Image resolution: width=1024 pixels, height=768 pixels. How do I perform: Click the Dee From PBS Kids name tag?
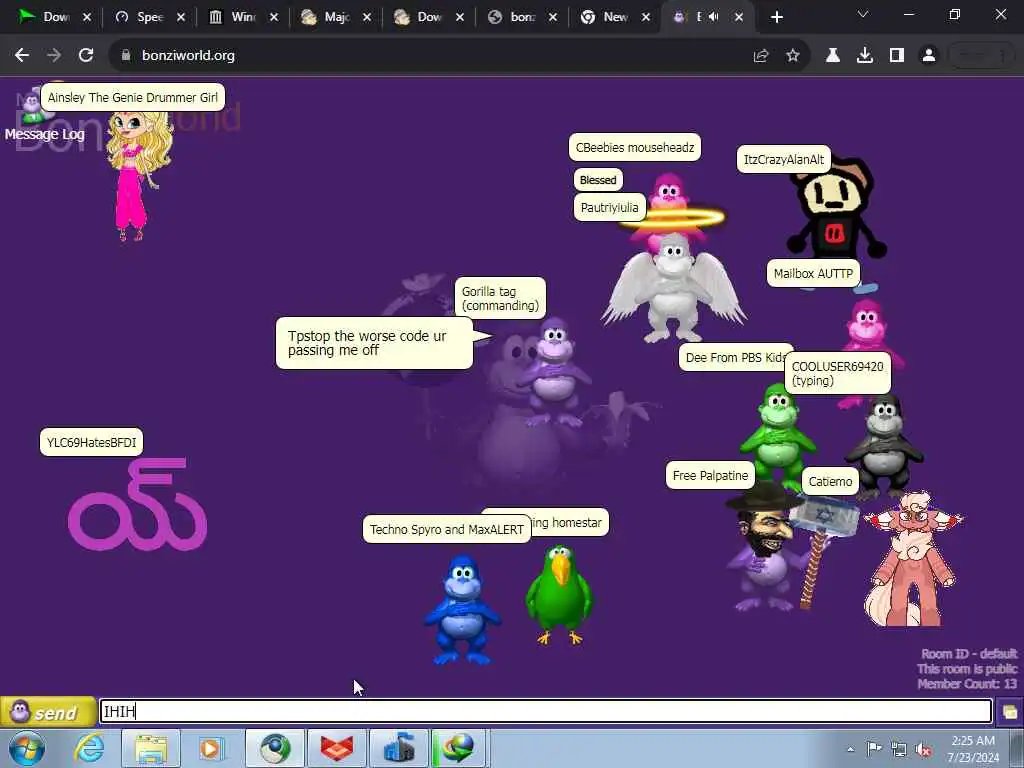[733, 357]
